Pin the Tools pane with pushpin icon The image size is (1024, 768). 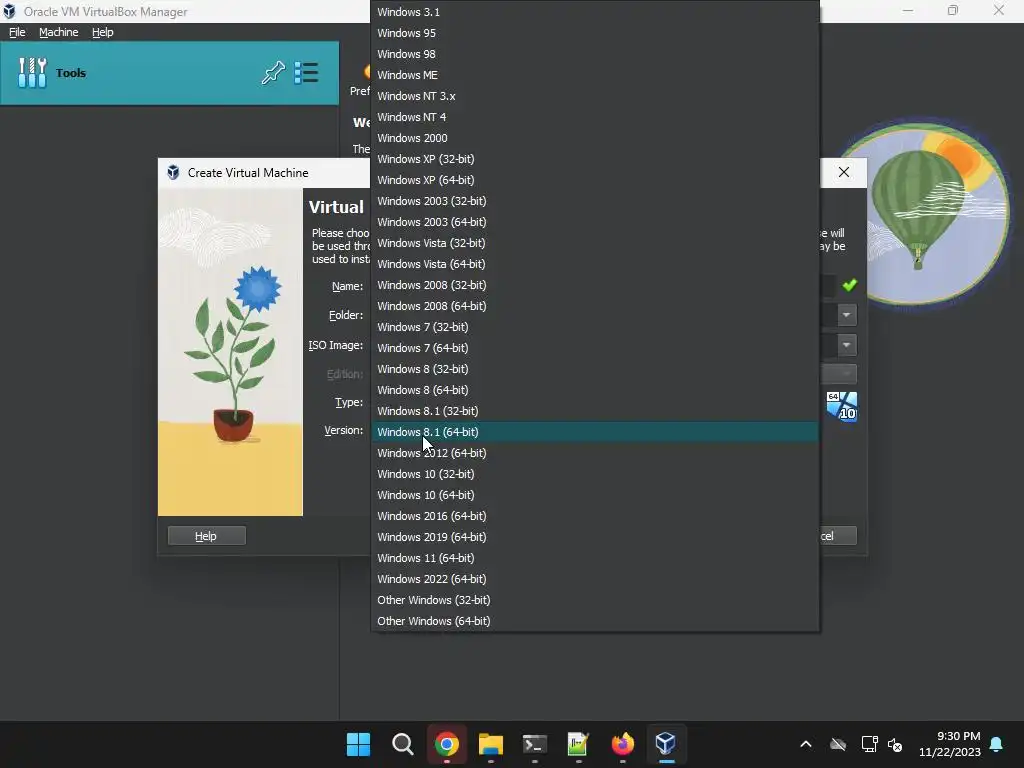tap(273, 72)
